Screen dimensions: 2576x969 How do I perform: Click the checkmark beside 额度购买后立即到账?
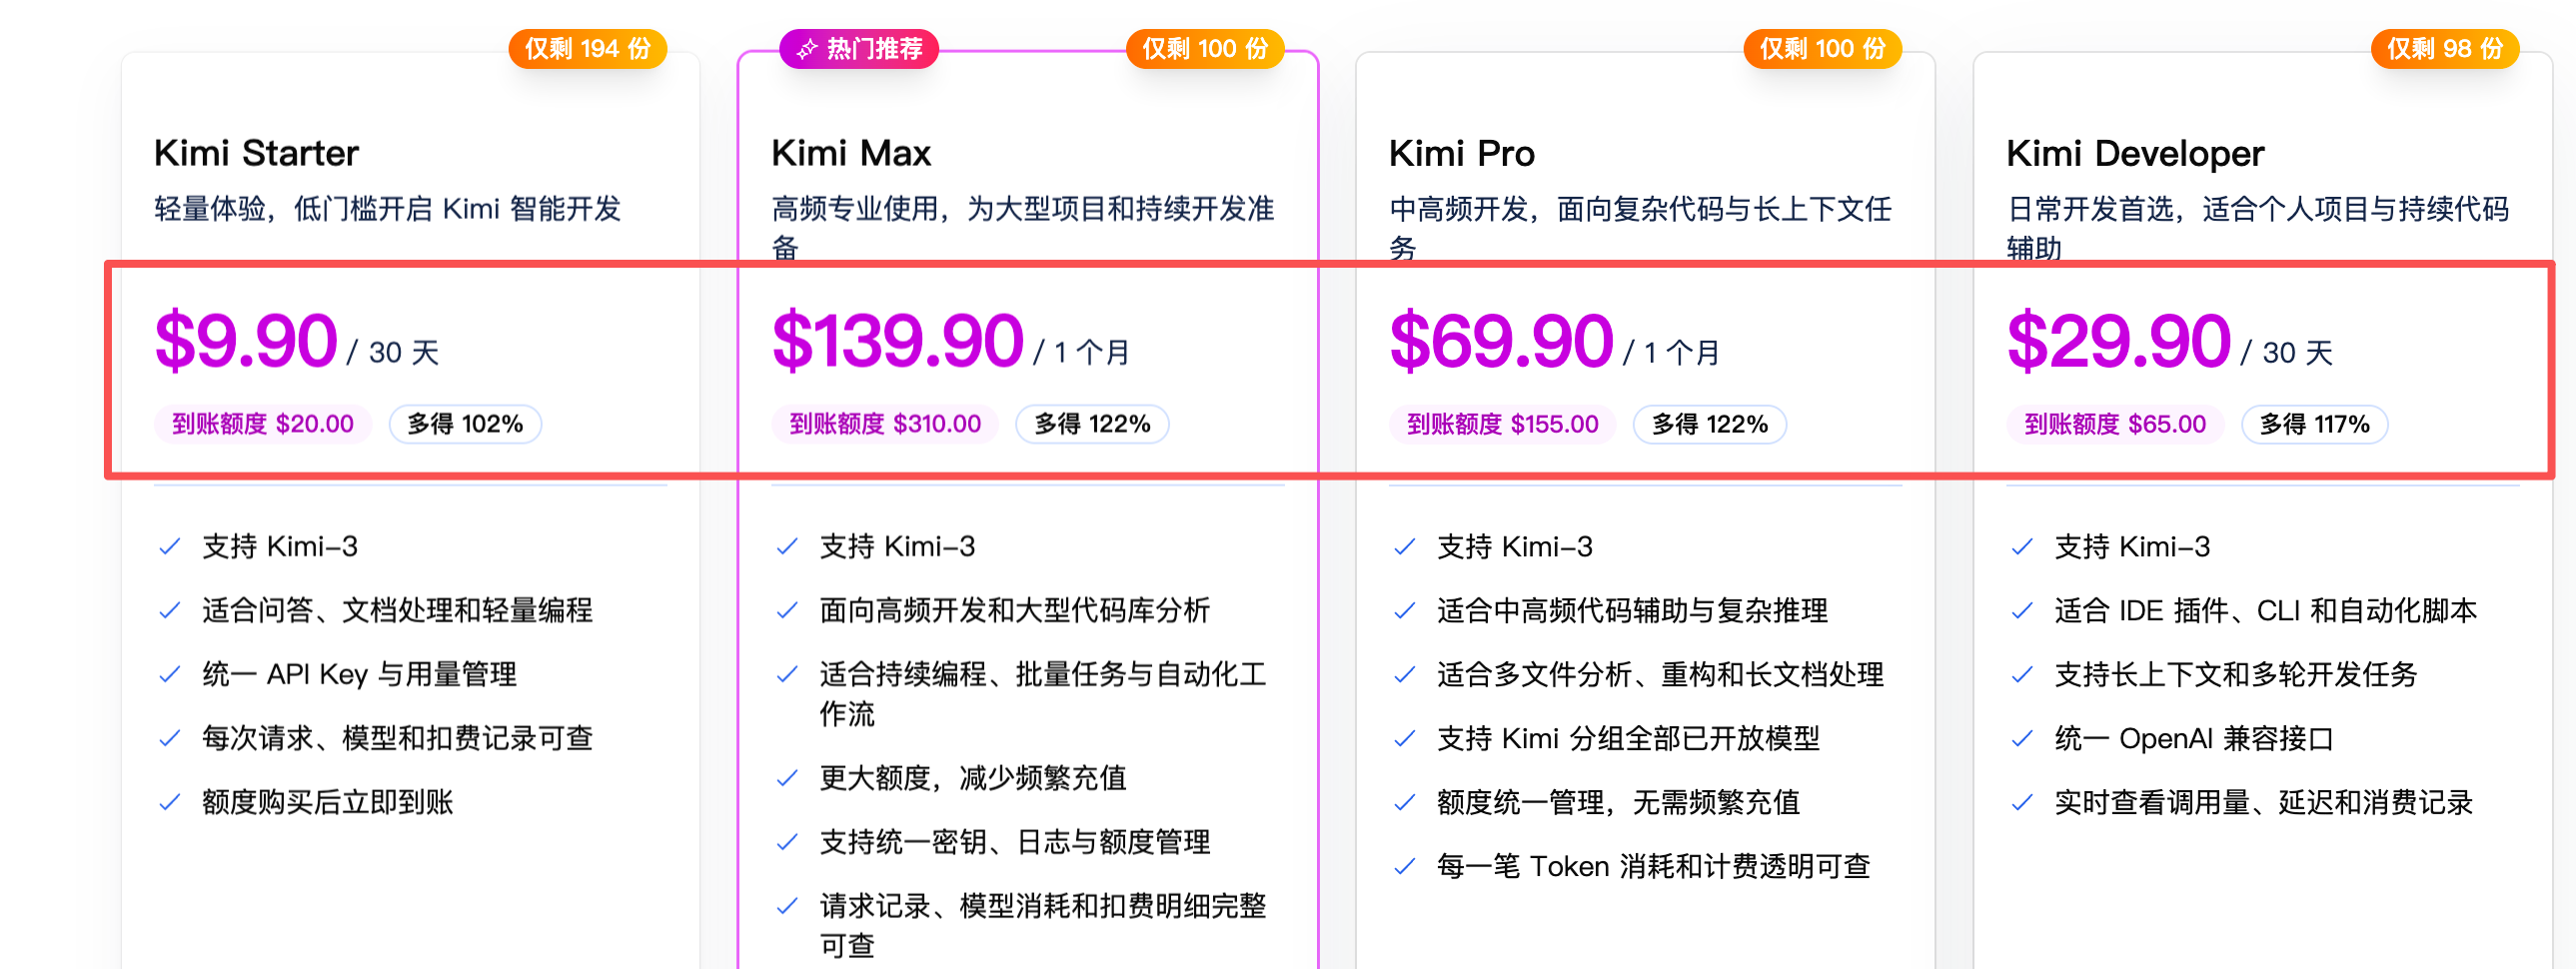170,802
